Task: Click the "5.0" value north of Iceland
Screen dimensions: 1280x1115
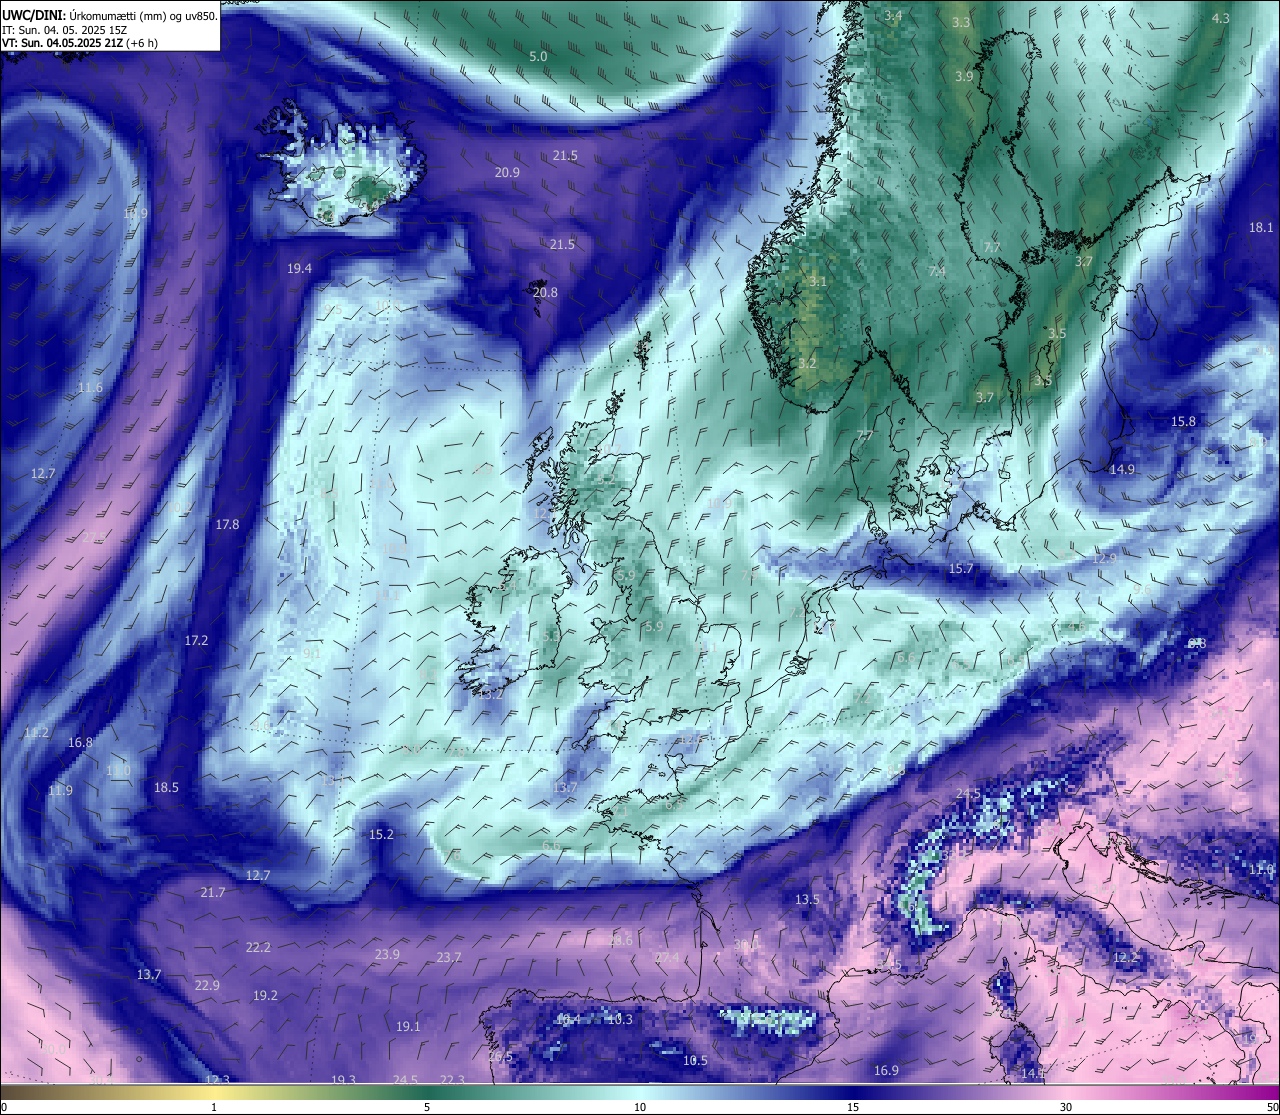Action: pos(538,57)
